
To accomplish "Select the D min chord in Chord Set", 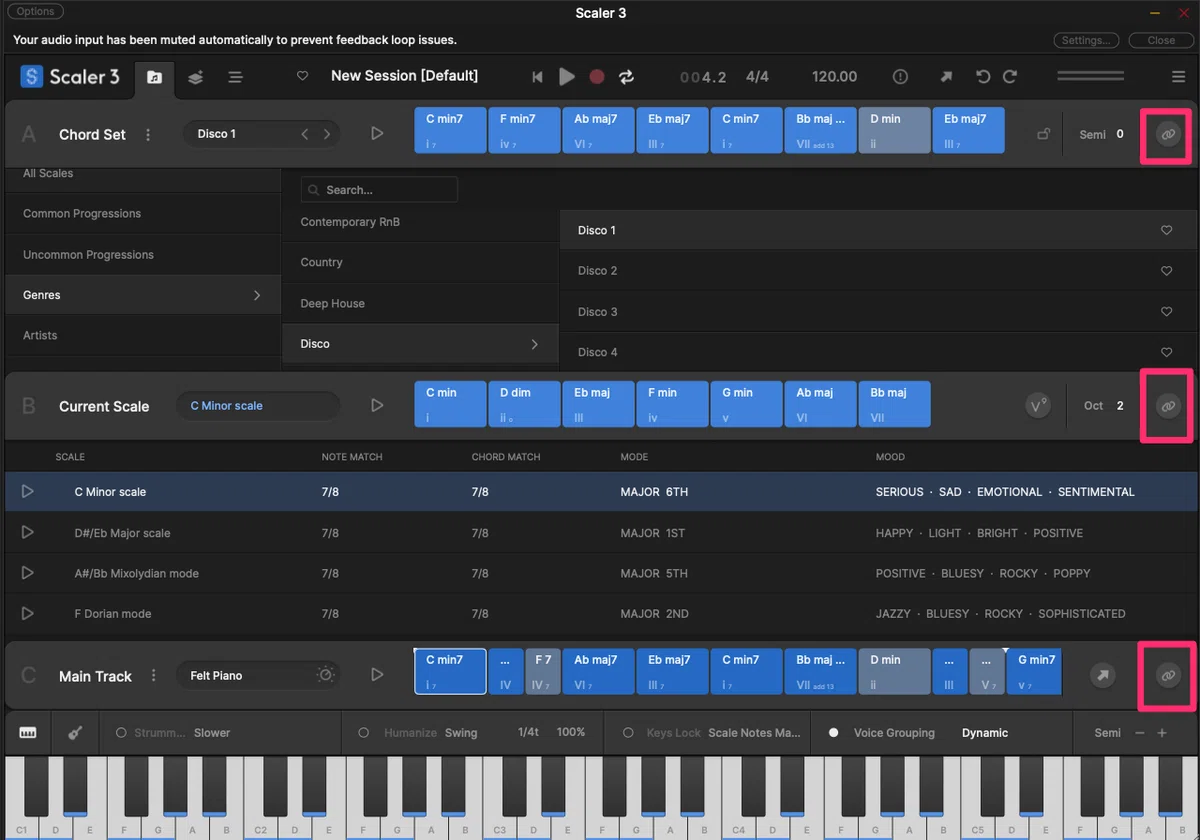I will (x=894, y=131).
